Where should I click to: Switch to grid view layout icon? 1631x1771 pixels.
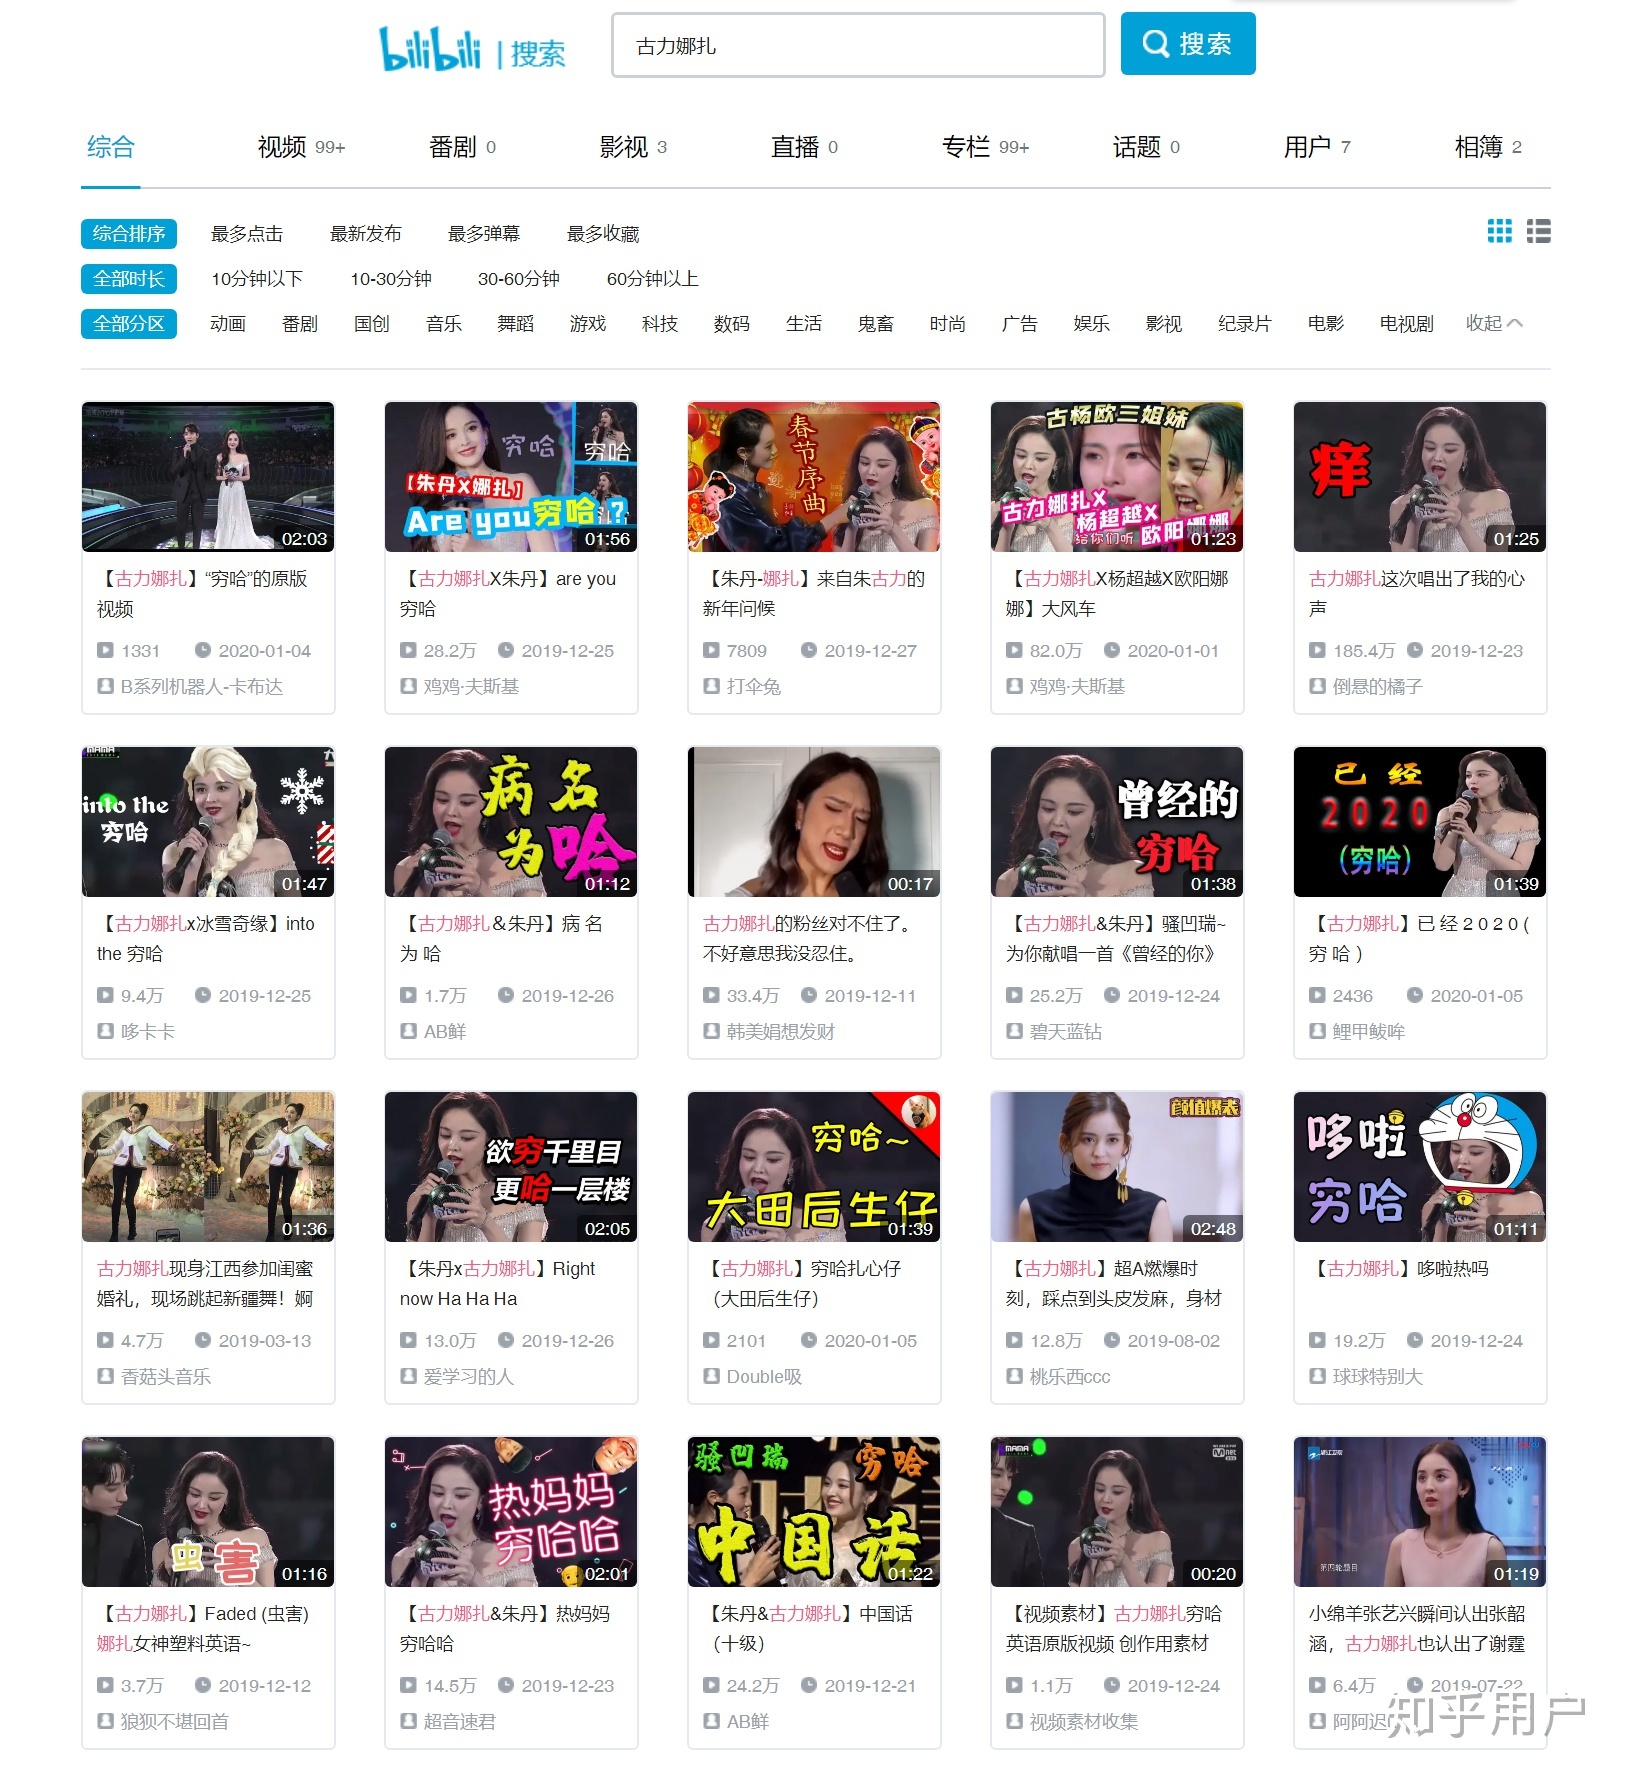1499,232
